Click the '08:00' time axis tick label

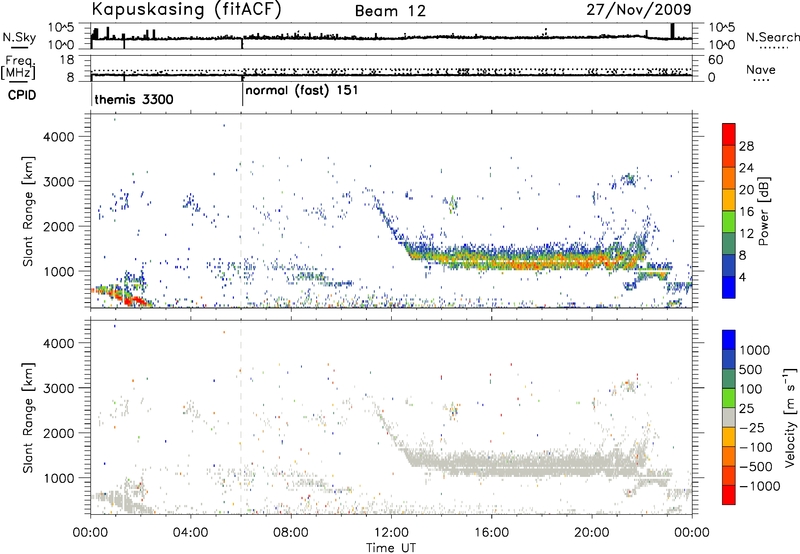(291, 533)
